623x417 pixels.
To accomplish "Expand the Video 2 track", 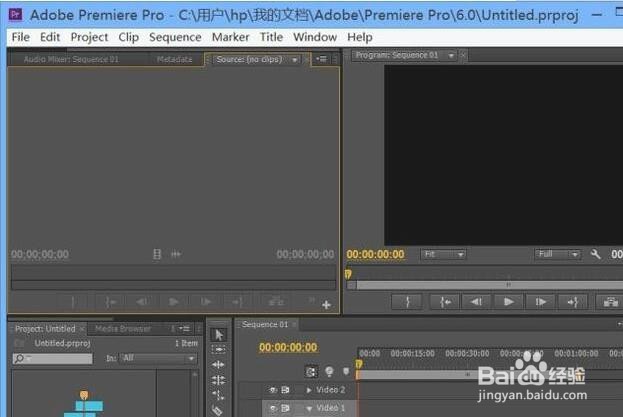I will (309, 390).
